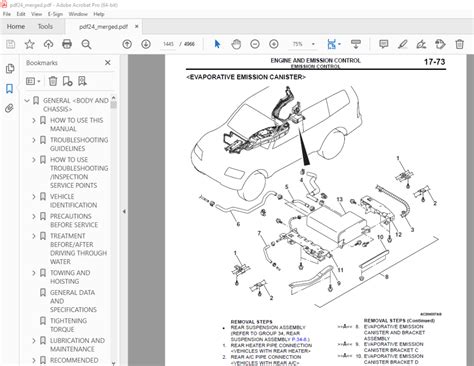The image size is (474, 366).
Task: Open the Attachments paperclip panel
Action: pos(9,108)
